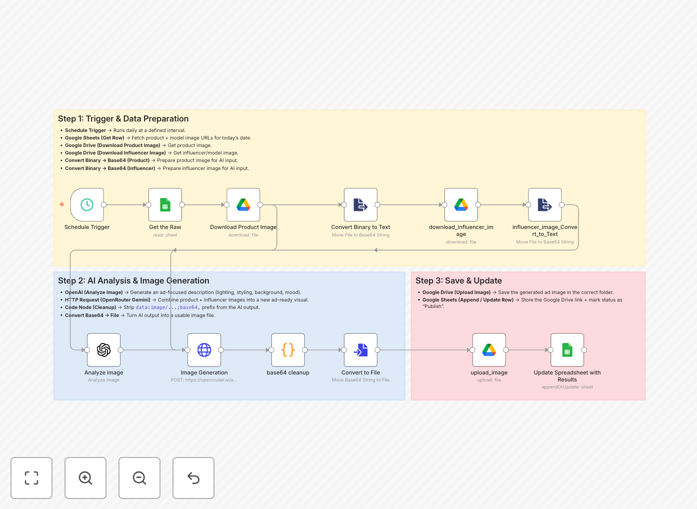Open the Get the Raw sheets node
697x509 pixels.
(x=165, y=204)
